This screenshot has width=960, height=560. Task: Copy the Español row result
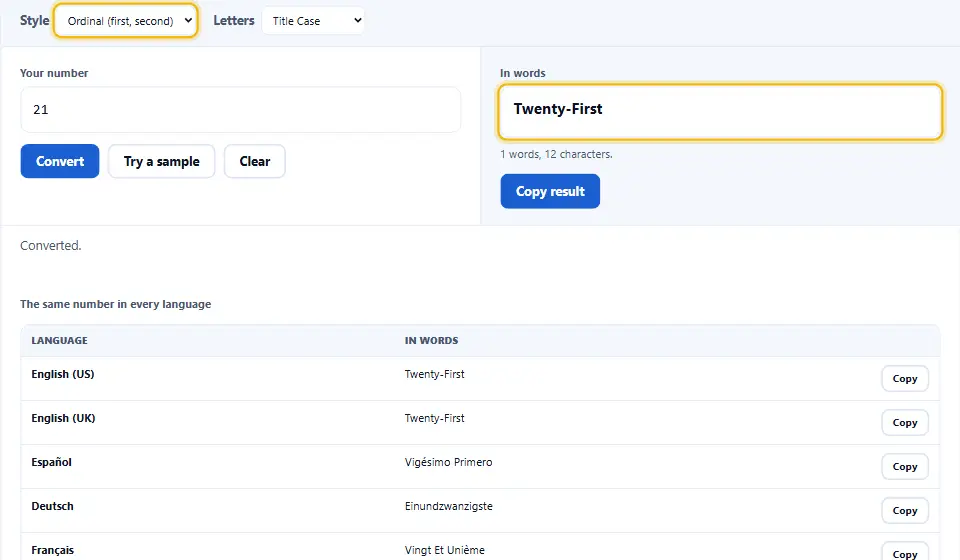(x=905, y=467)
